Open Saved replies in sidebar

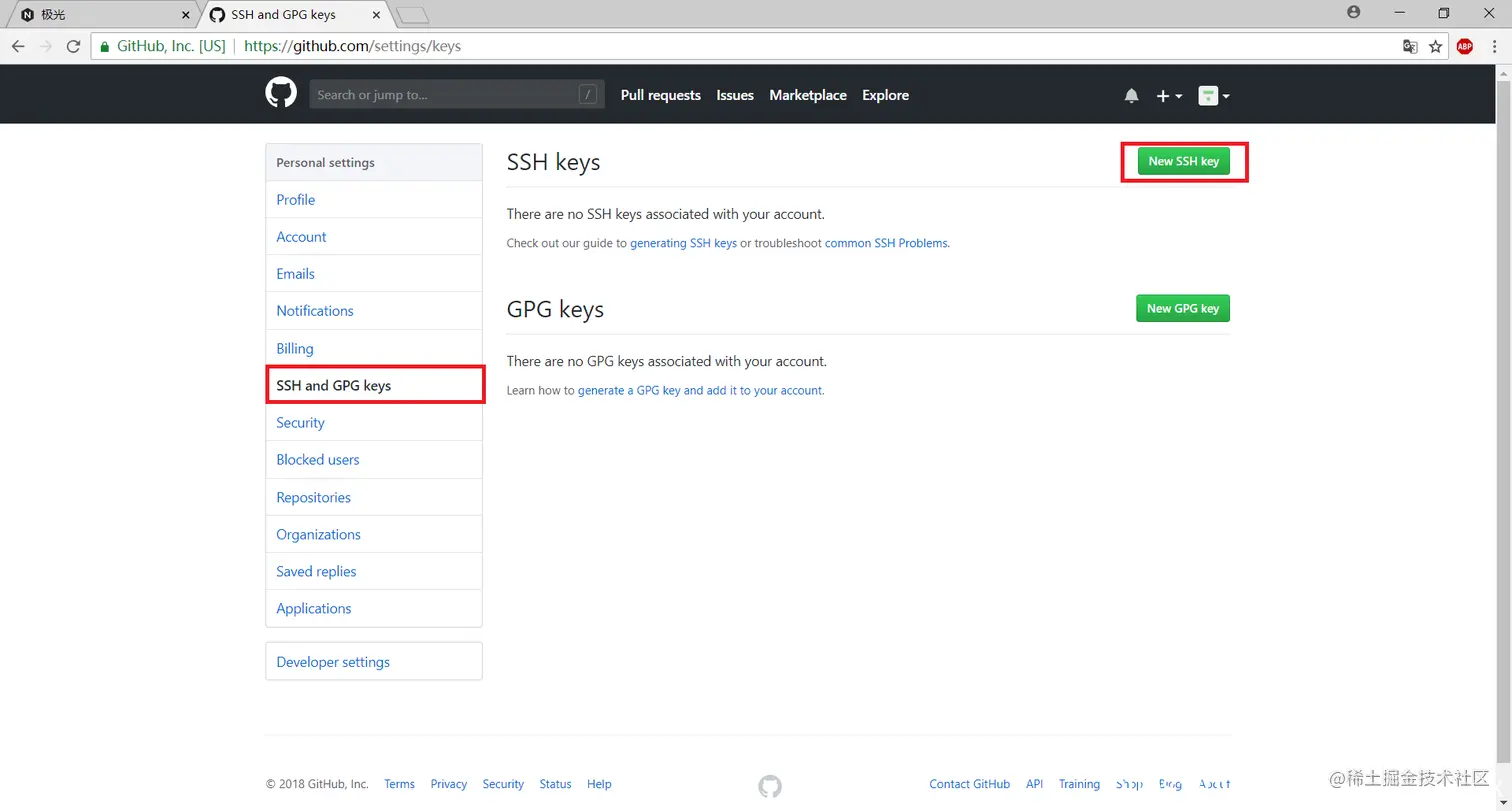click(374, 571)
